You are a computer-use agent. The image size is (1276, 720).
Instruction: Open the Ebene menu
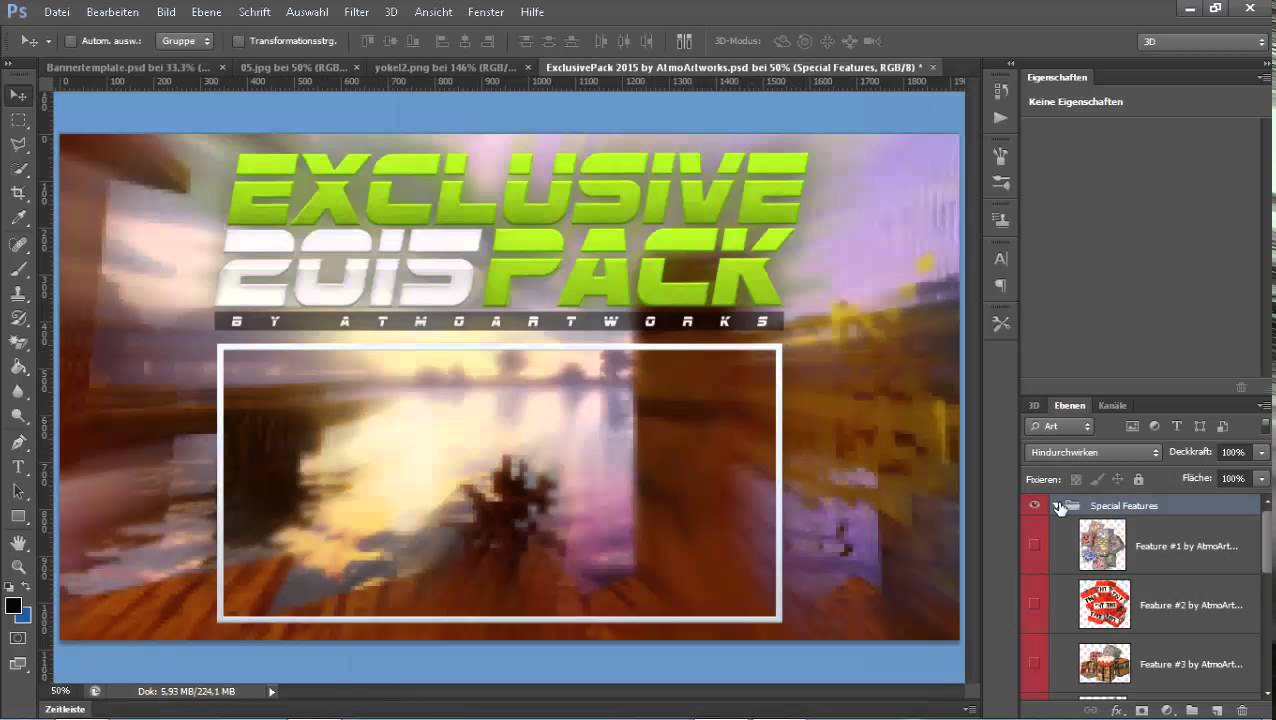(206, 12)
